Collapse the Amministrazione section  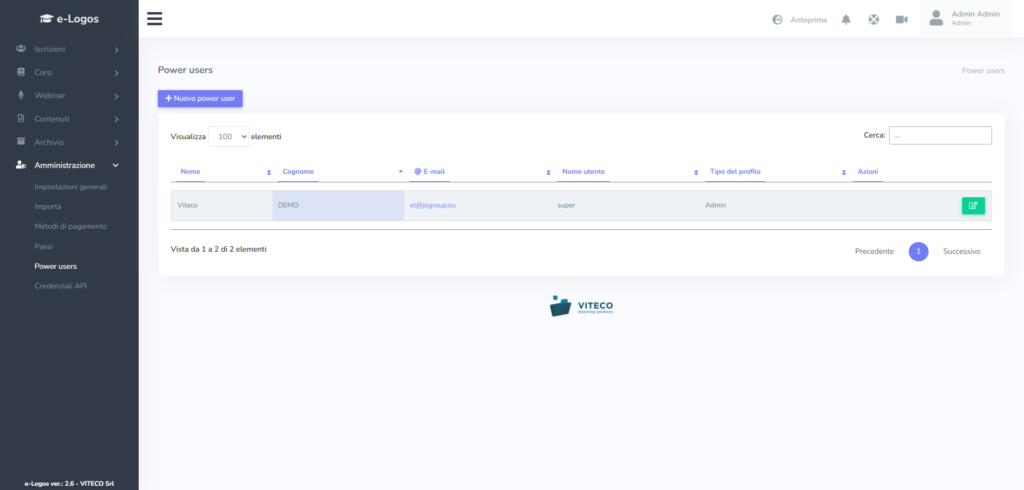click(x=68, y=165)
